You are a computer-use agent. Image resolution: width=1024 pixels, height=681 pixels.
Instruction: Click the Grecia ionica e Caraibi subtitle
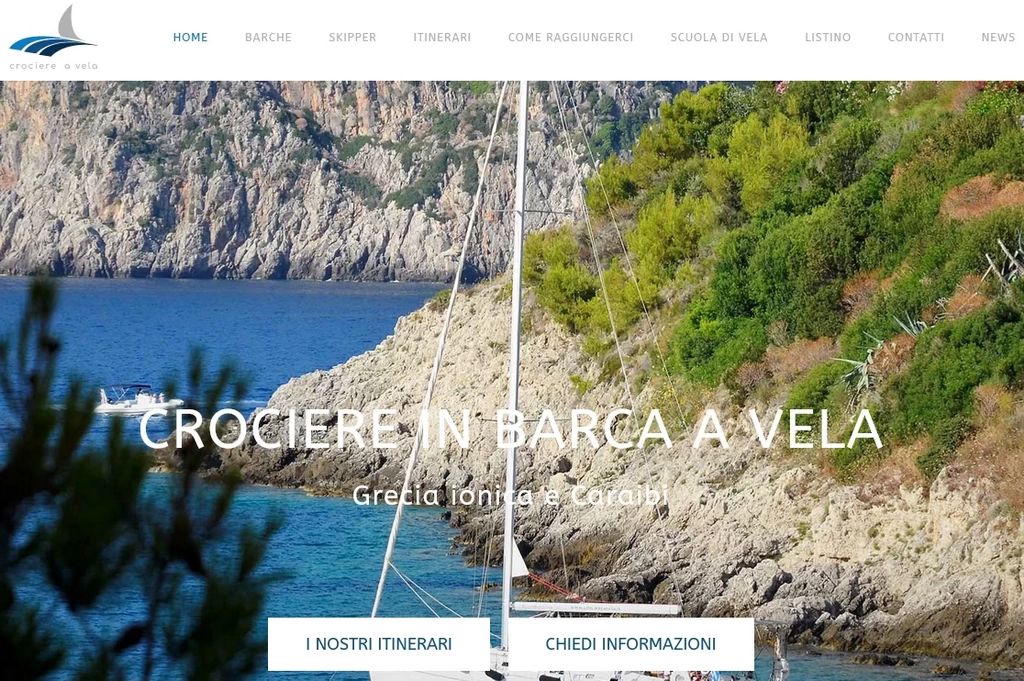tap(511, 496)
